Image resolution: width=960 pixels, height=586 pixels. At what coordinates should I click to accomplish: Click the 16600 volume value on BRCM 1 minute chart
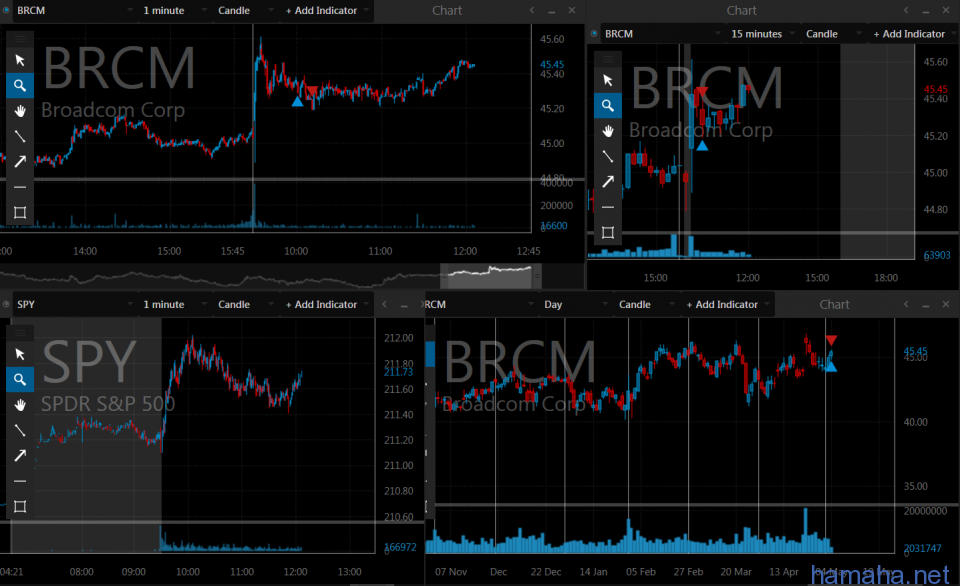pyautogui.click(x=554, y=225)
